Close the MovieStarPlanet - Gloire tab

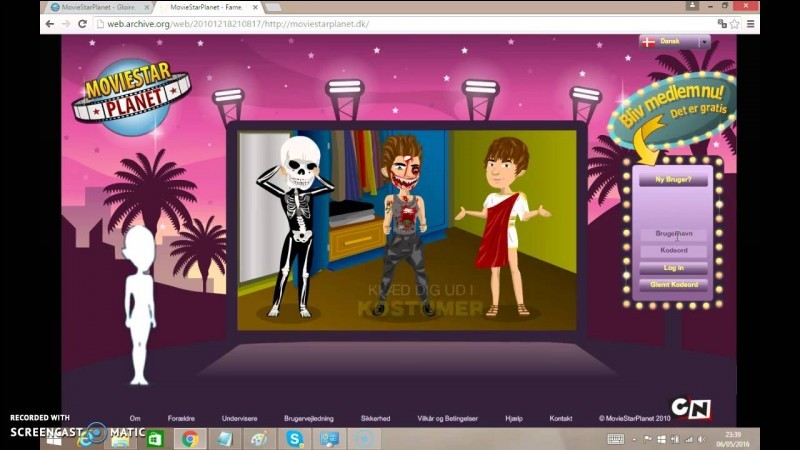pyautogui.click(x=147, y=7)
